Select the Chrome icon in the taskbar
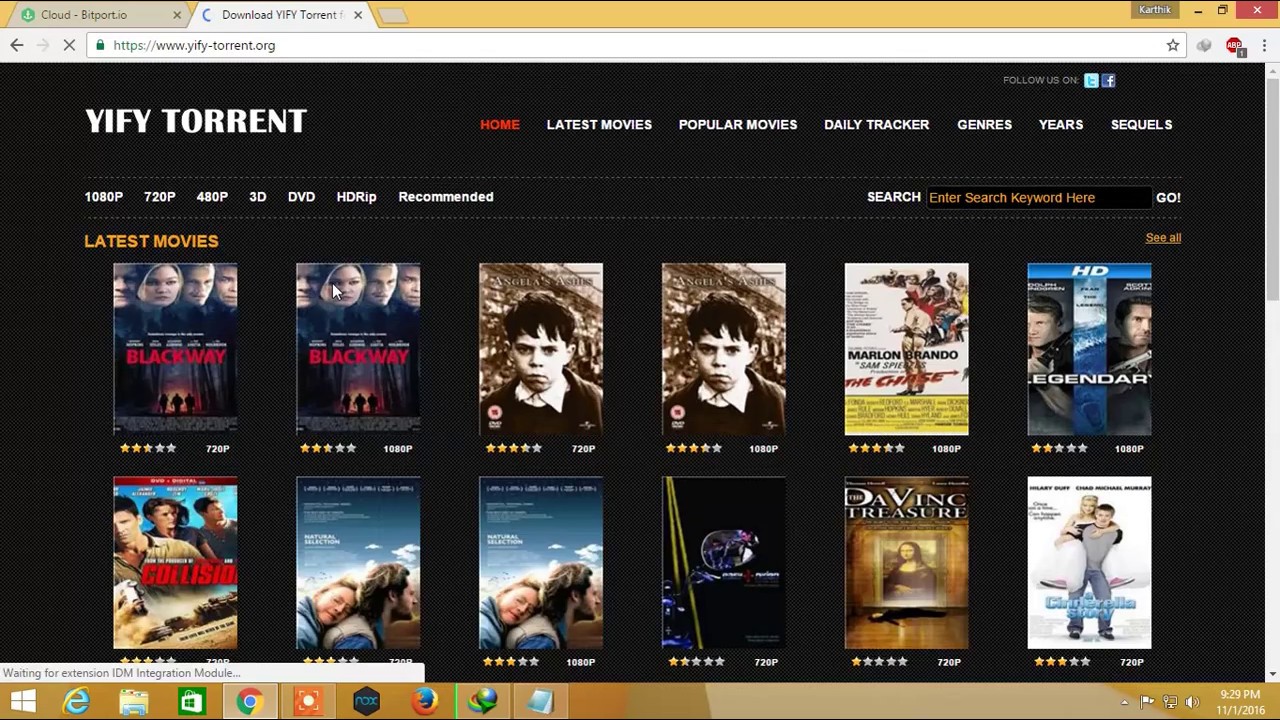Screen dimensions: 1280x720 [x=249, y=702]
